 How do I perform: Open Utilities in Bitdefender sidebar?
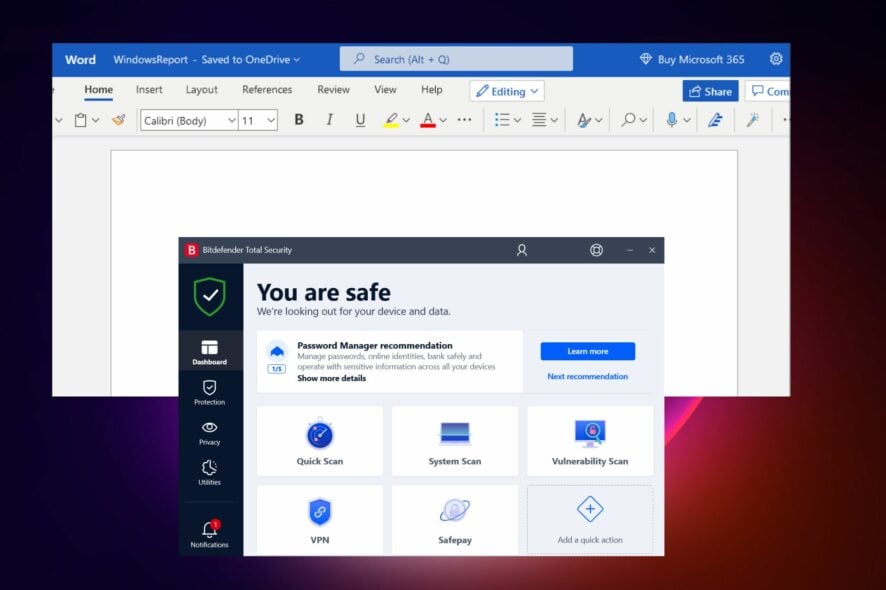coord(210,472)
